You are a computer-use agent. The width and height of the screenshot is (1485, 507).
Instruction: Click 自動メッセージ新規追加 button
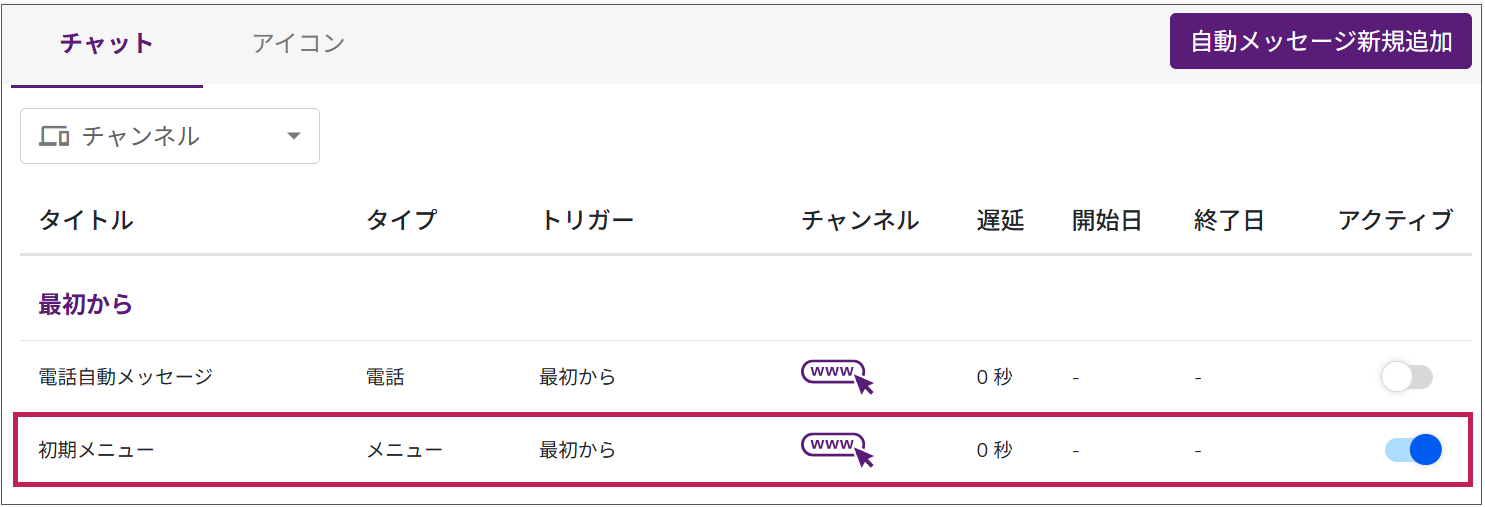coord(1321,41)
